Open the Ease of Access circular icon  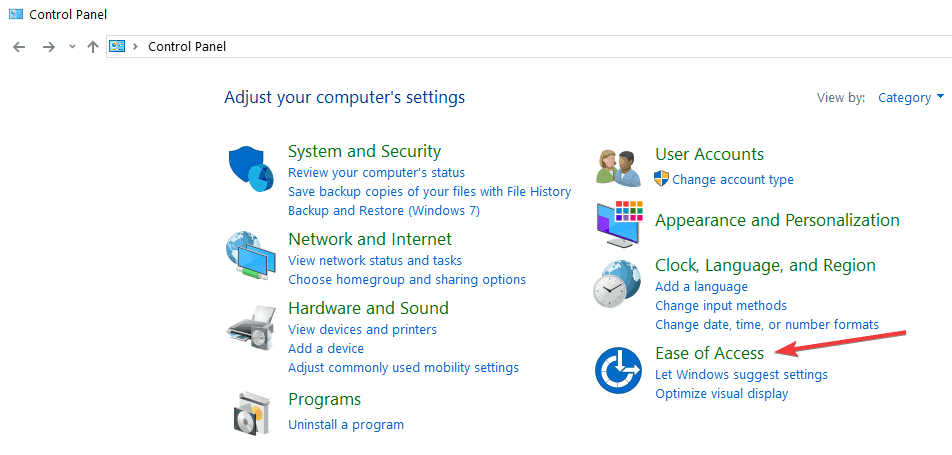pyautogui.click(x=618, y=370)
